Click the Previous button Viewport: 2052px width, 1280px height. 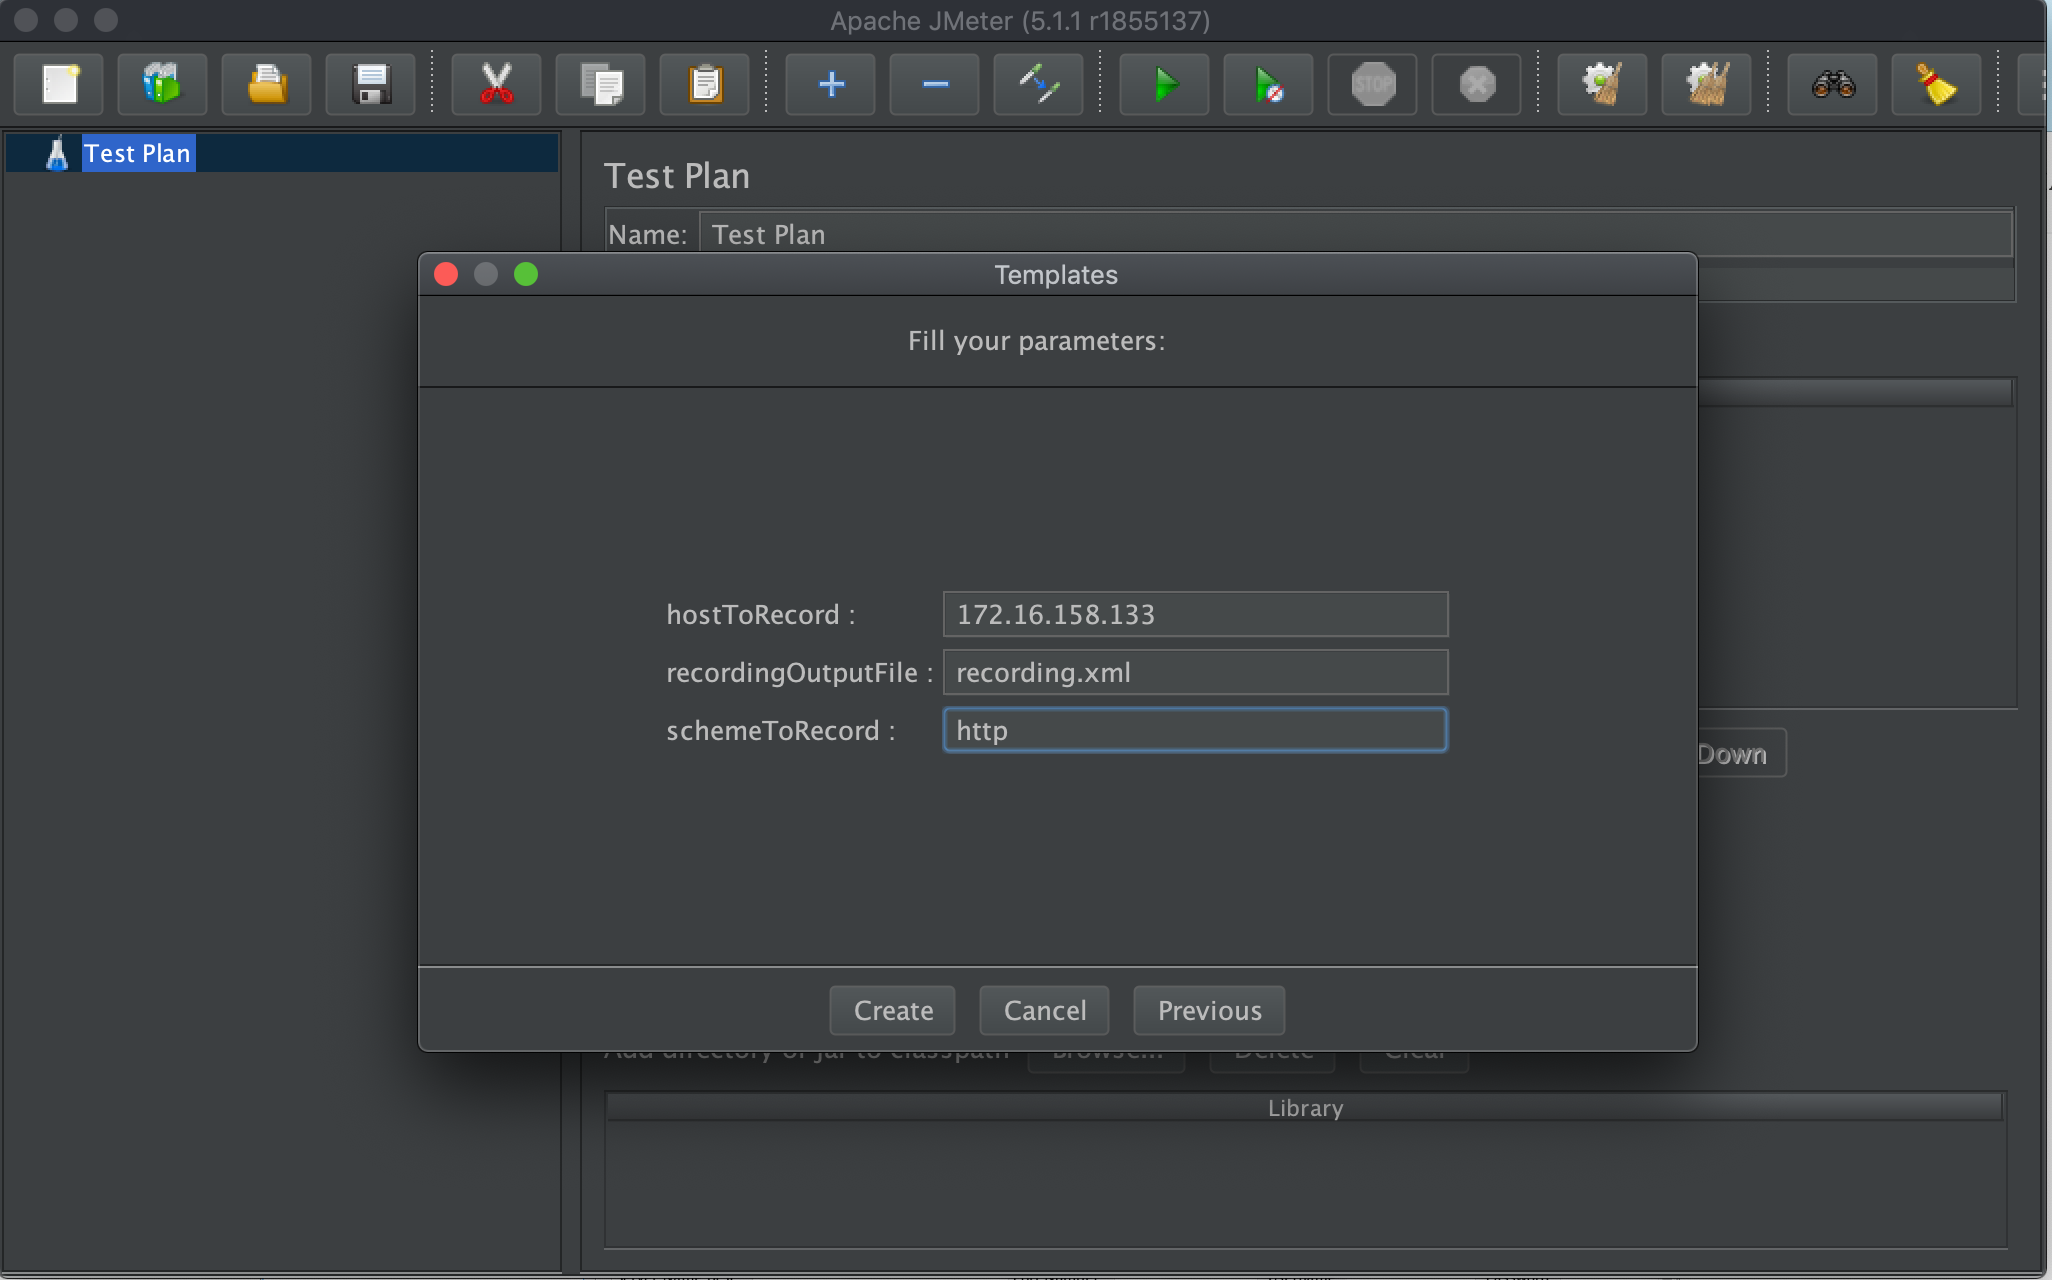tap(1209, 1010)
